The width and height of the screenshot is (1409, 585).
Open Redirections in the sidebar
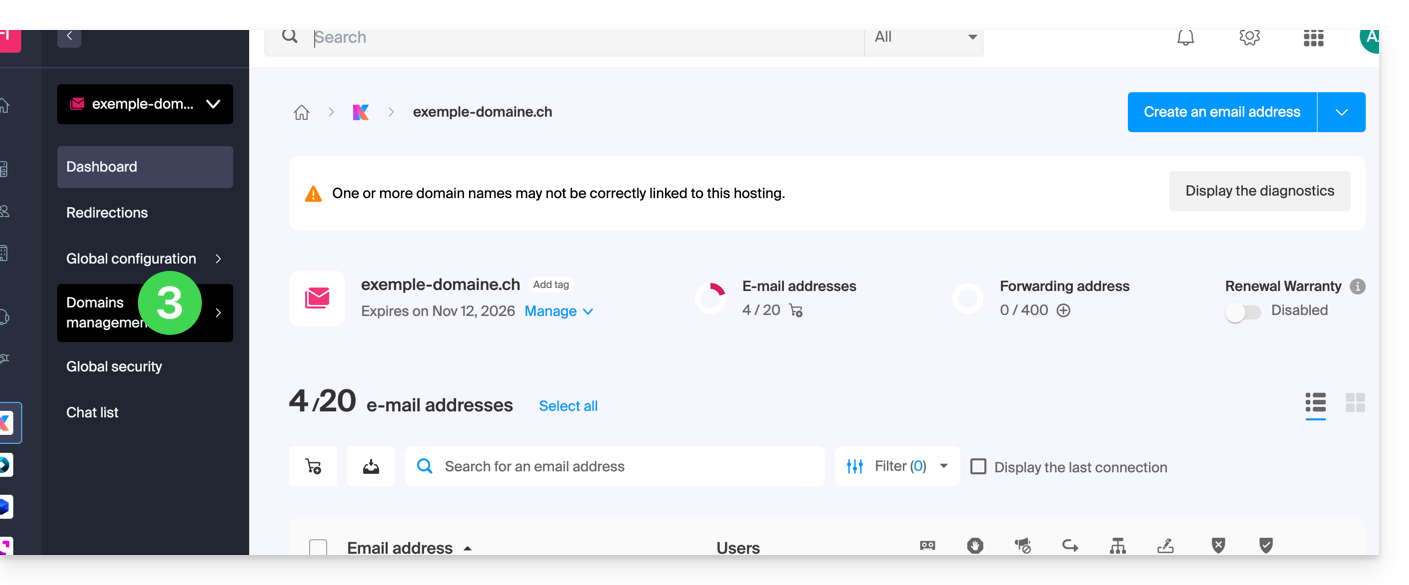click(107, 213)
